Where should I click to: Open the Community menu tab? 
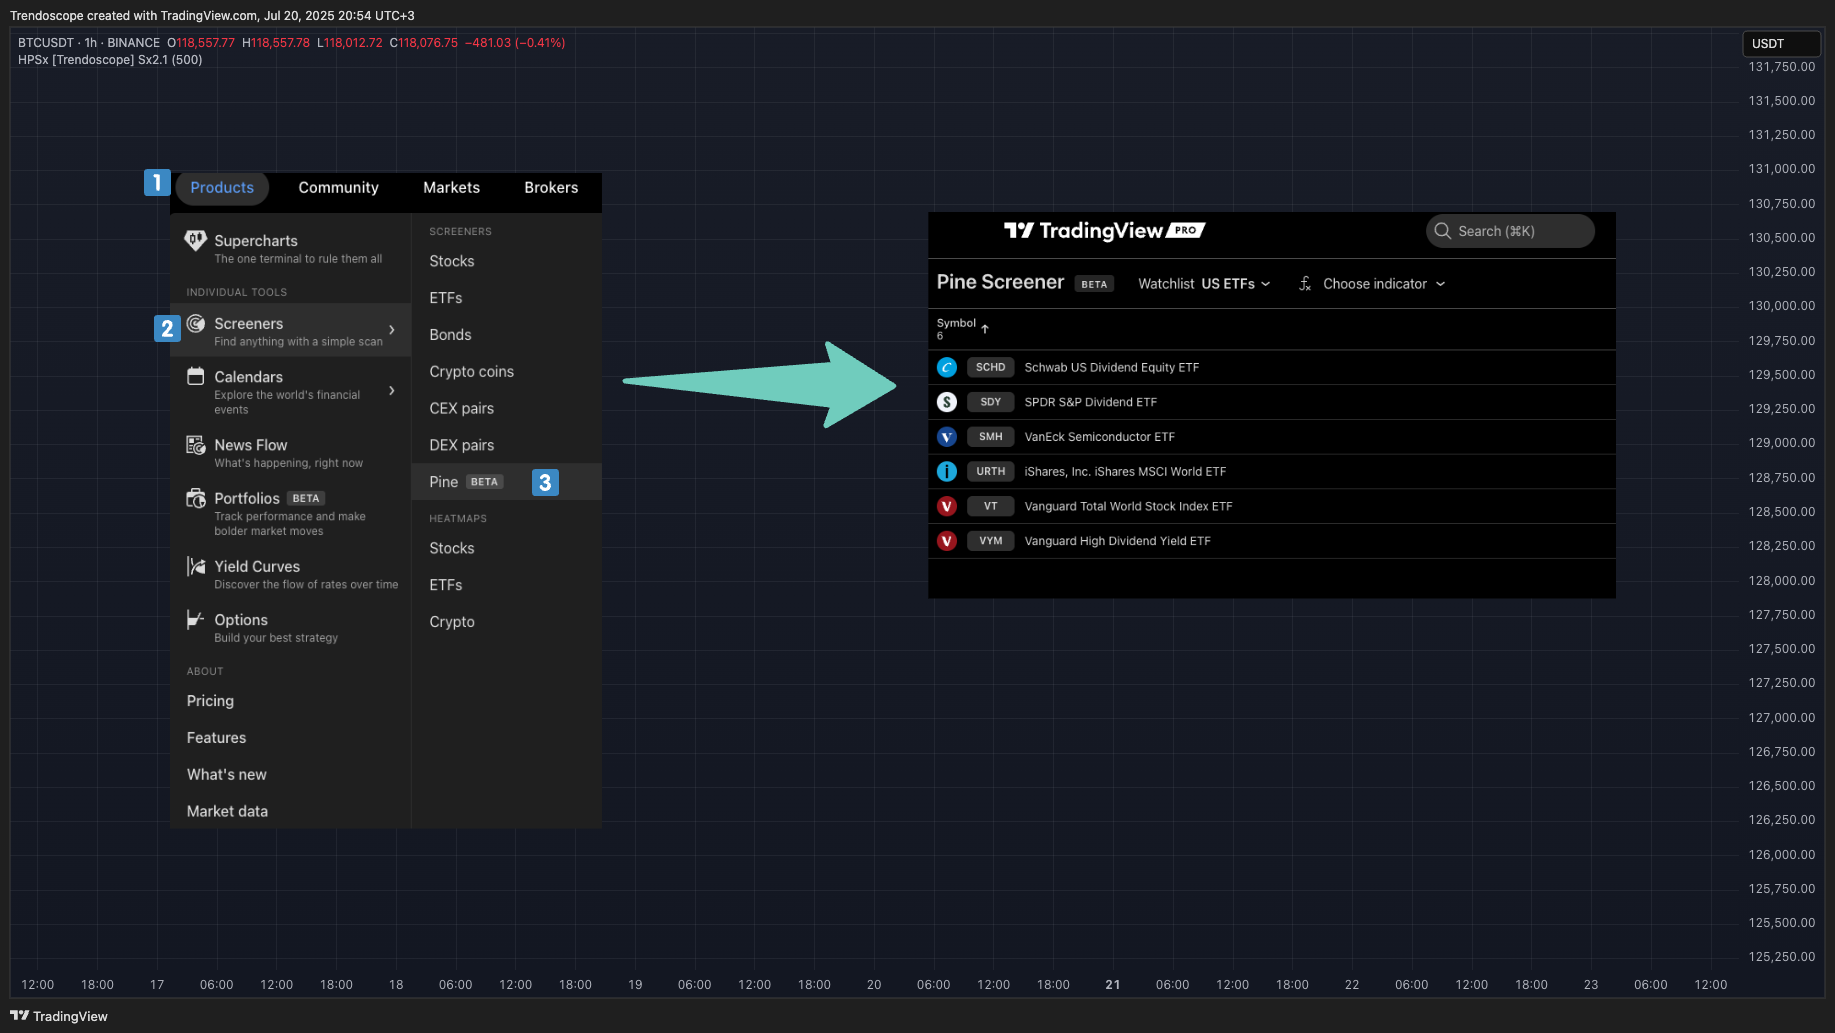[338, 188]
